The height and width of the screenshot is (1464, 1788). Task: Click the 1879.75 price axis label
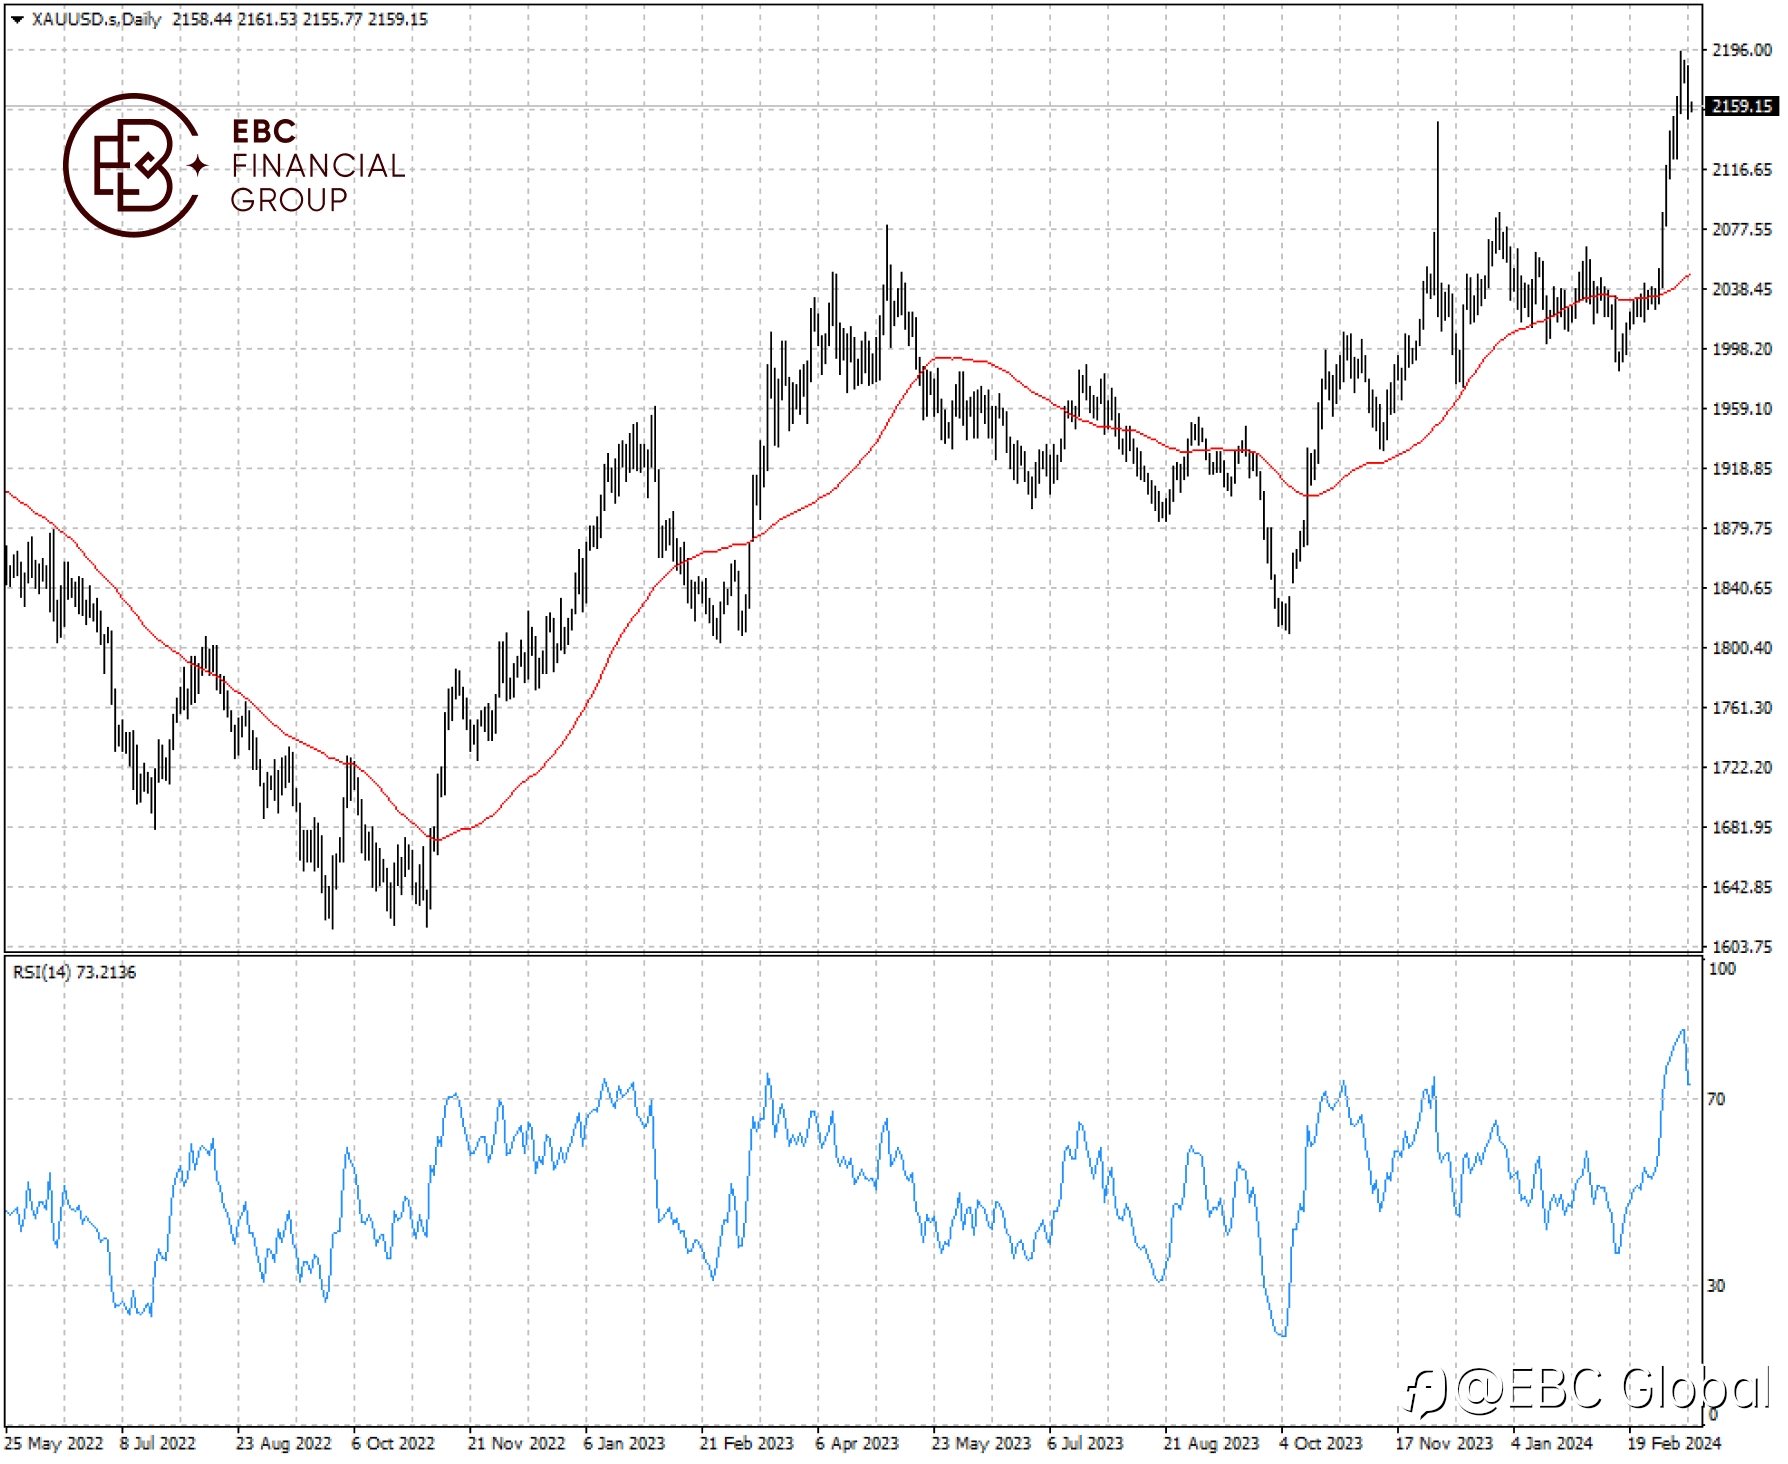(1742, 528)
